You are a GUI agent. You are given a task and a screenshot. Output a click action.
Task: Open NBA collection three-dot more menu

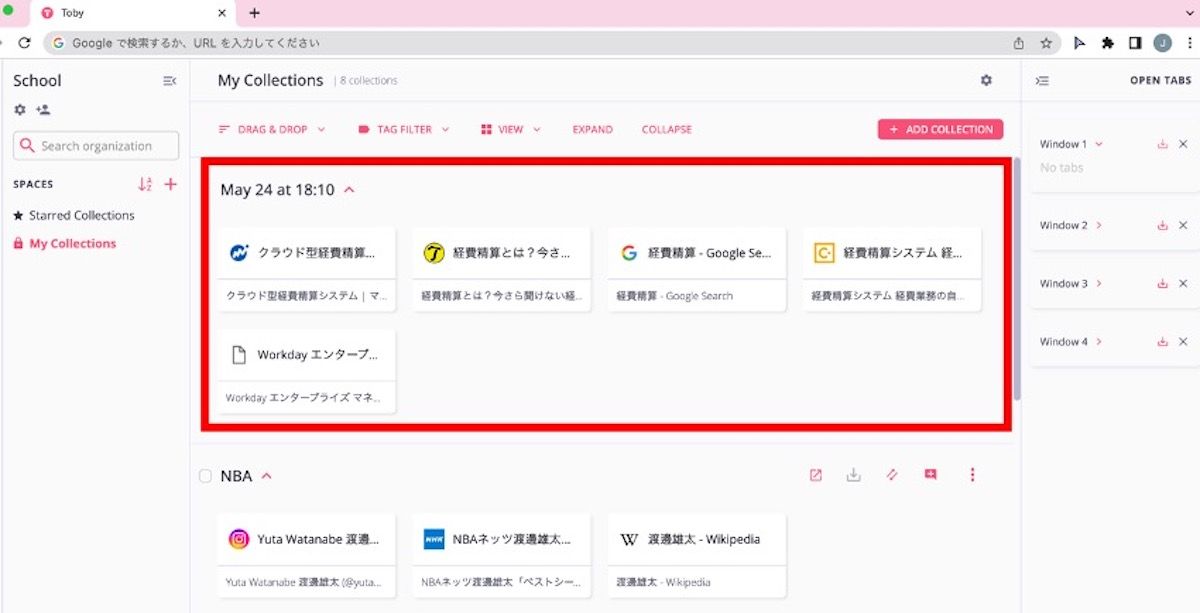point(972,476)
